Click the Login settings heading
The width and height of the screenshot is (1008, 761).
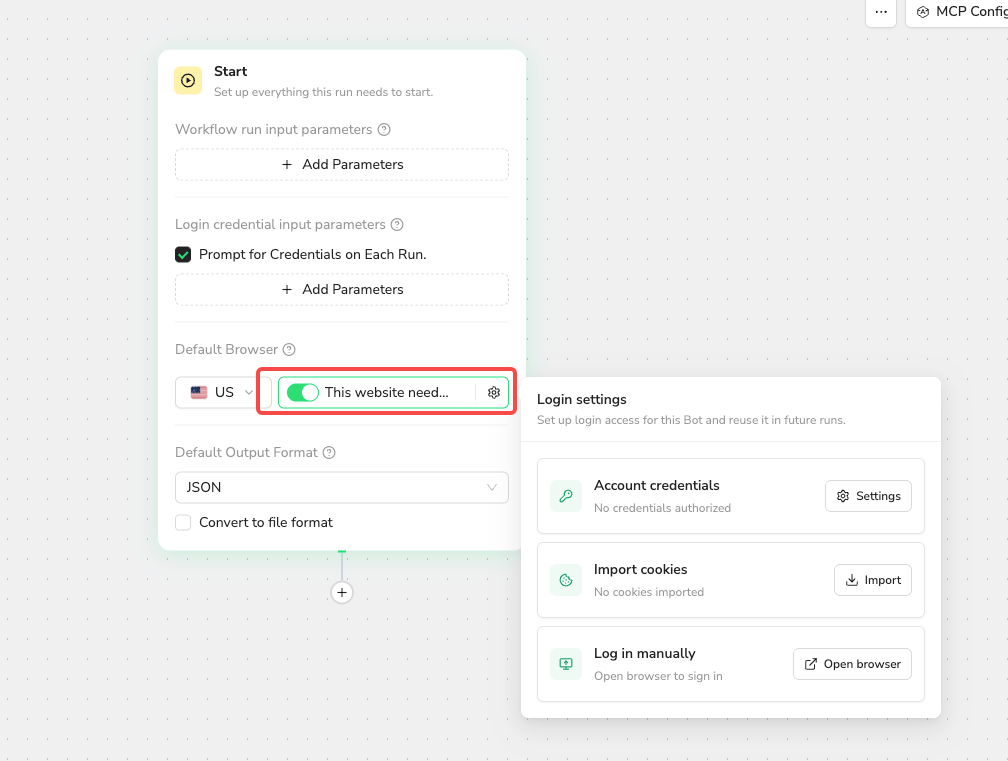point(582,399)
